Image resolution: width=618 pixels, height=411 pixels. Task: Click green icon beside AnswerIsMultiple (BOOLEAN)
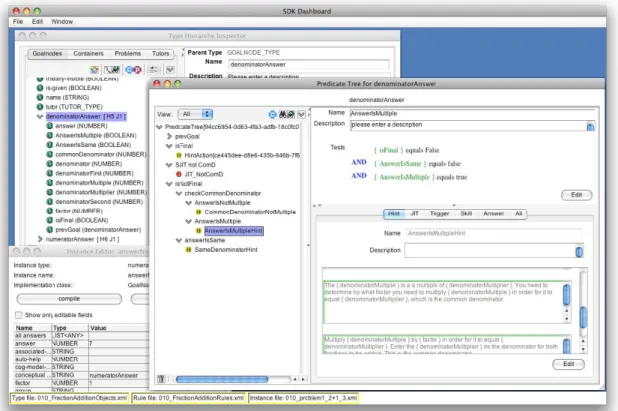click(50, 135)
